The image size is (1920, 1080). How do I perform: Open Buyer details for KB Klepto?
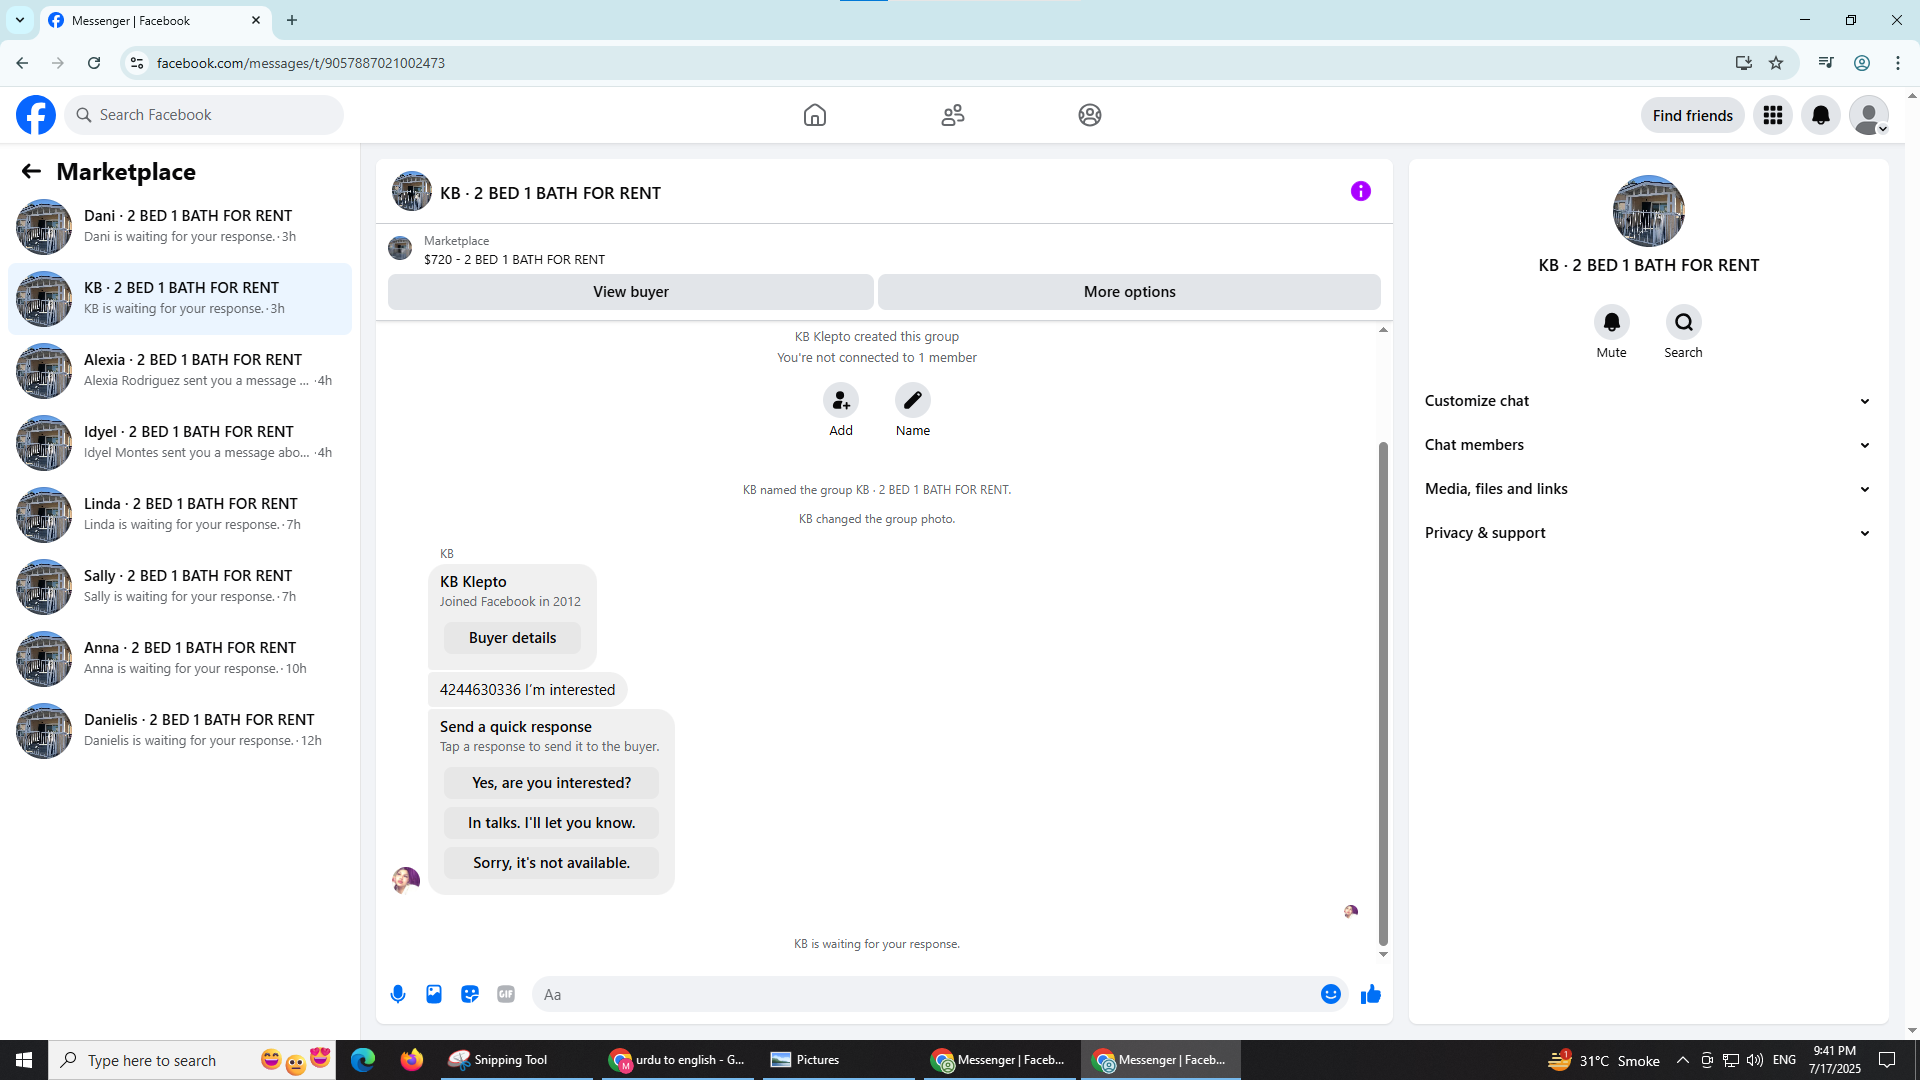pyautogui.click(x=513, y=638)
